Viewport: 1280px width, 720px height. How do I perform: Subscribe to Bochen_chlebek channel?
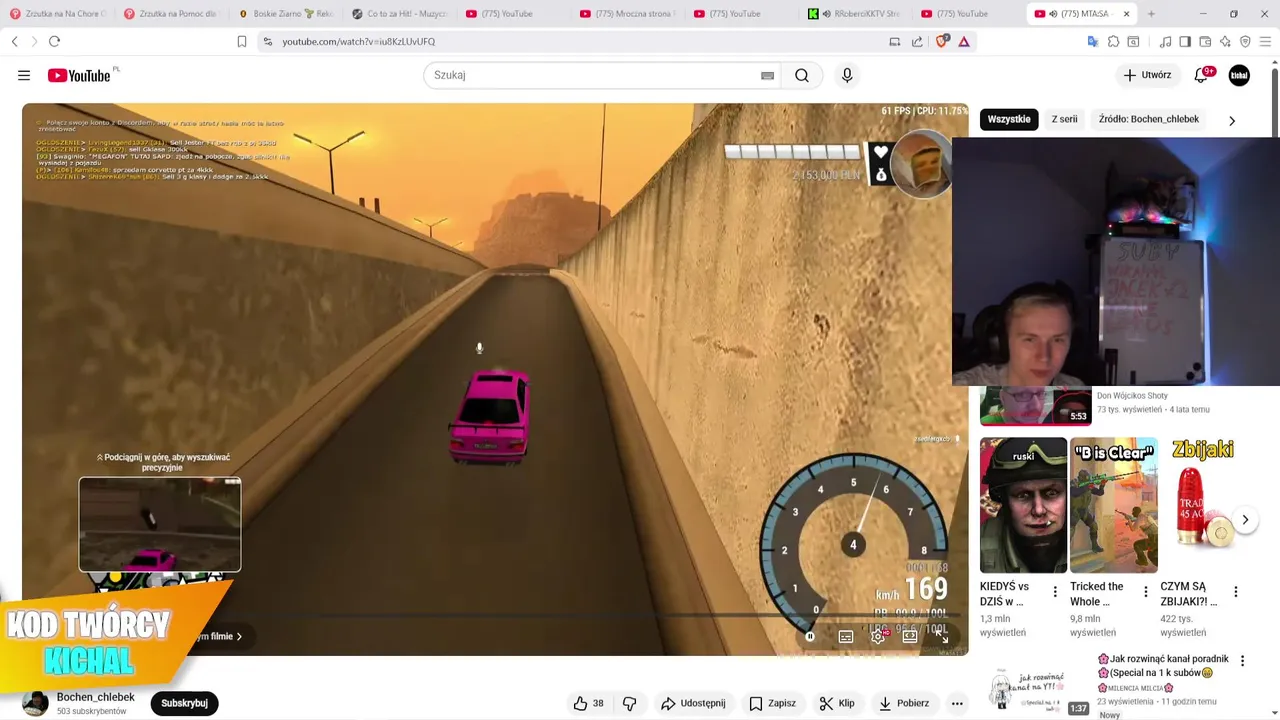pos(185,703)
